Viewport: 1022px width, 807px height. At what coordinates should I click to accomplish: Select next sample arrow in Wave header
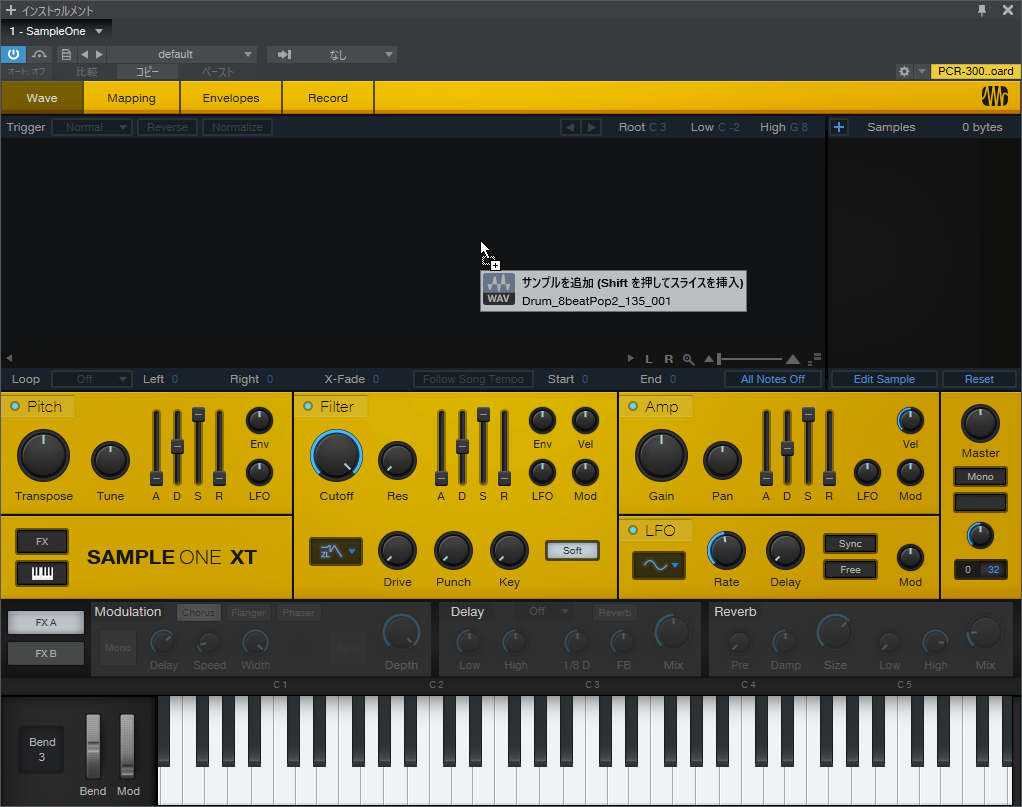(x=591, y=127)
